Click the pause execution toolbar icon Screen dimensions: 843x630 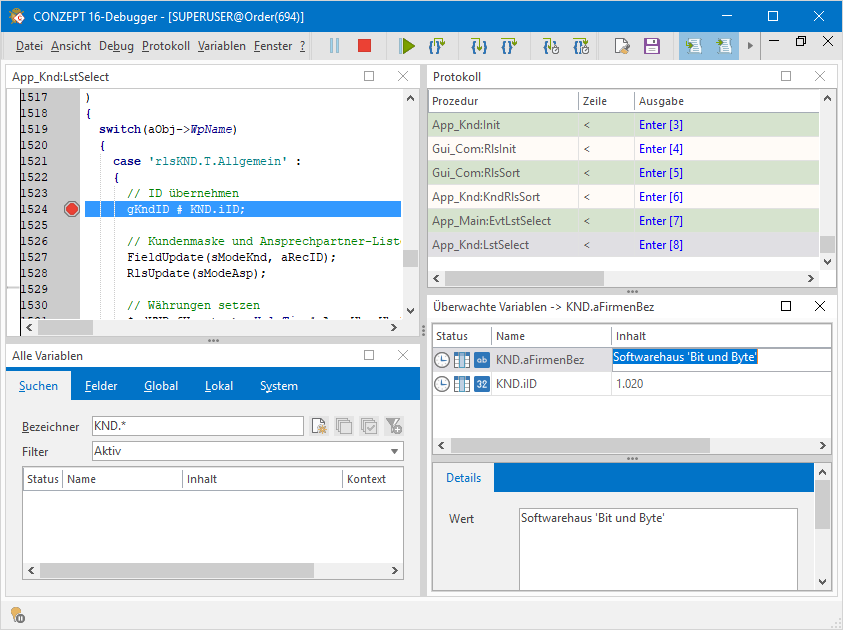pos(334,46)
